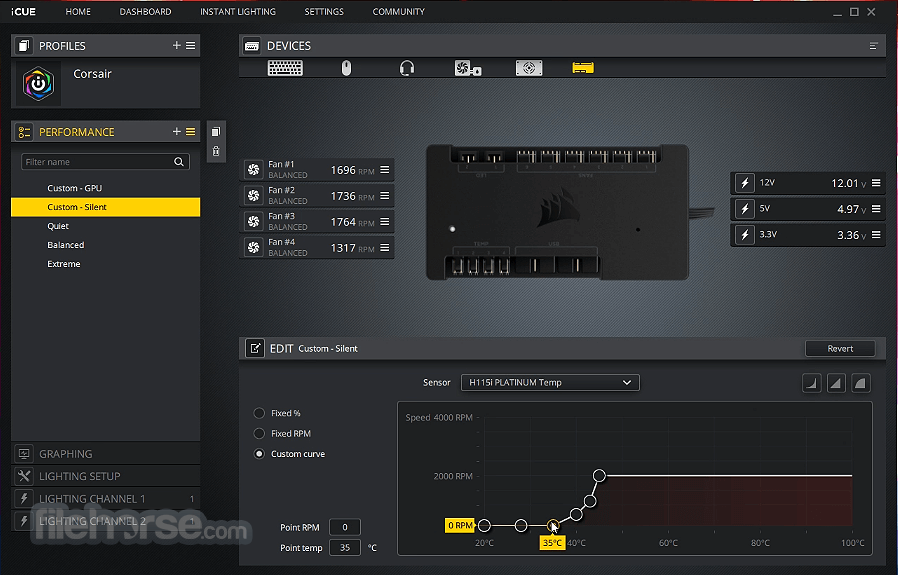This screenshot has height=575, width=898.
Task: Open the Fan #2 options menu
Action: (385, 195)
